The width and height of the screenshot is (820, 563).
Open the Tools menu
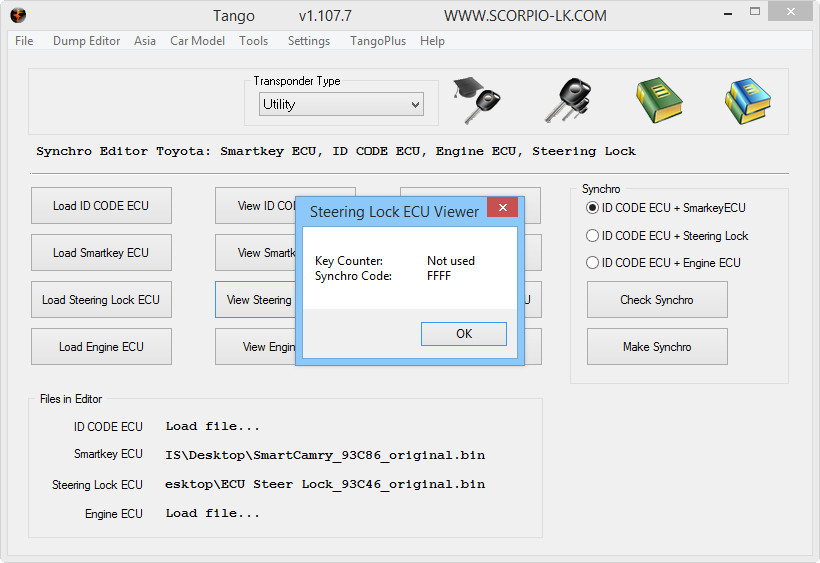point(254,41)
